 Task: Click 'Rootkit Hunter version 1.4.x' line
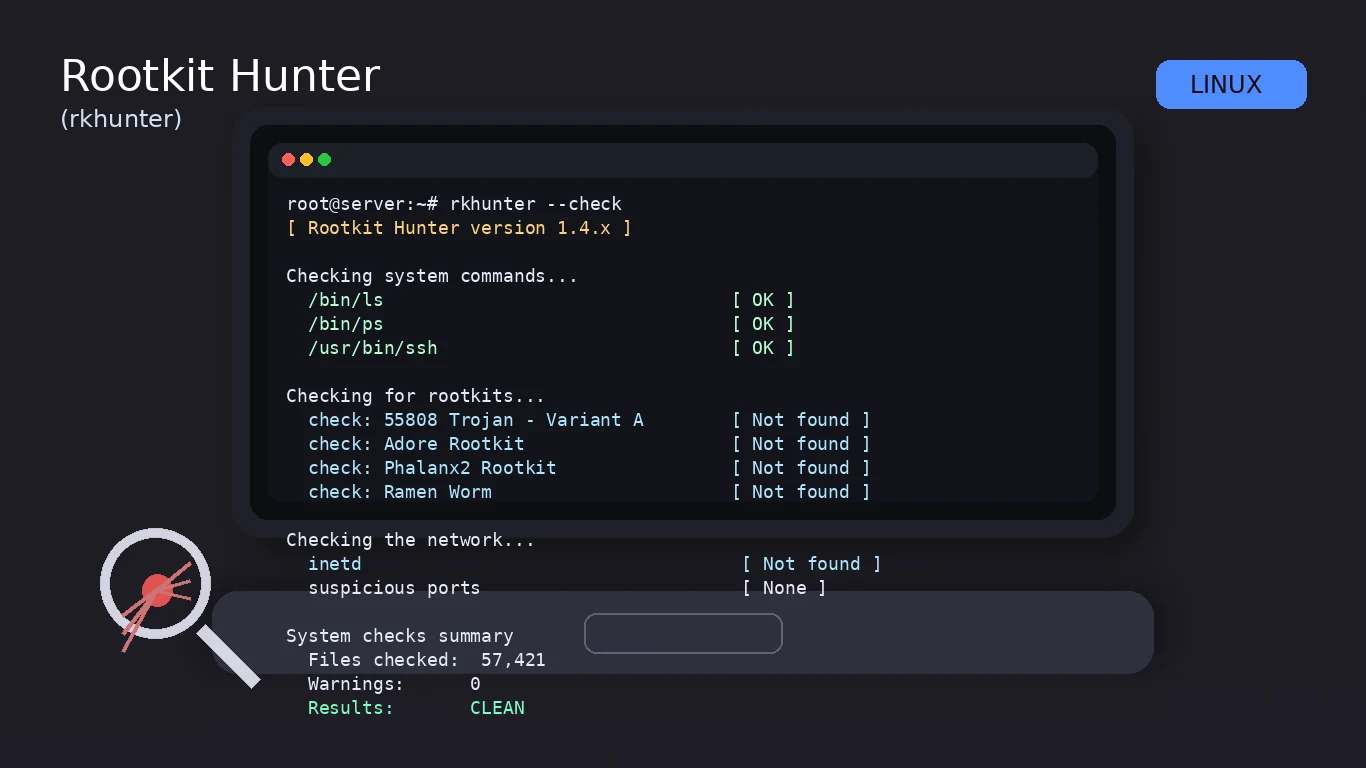coord(459,228)
